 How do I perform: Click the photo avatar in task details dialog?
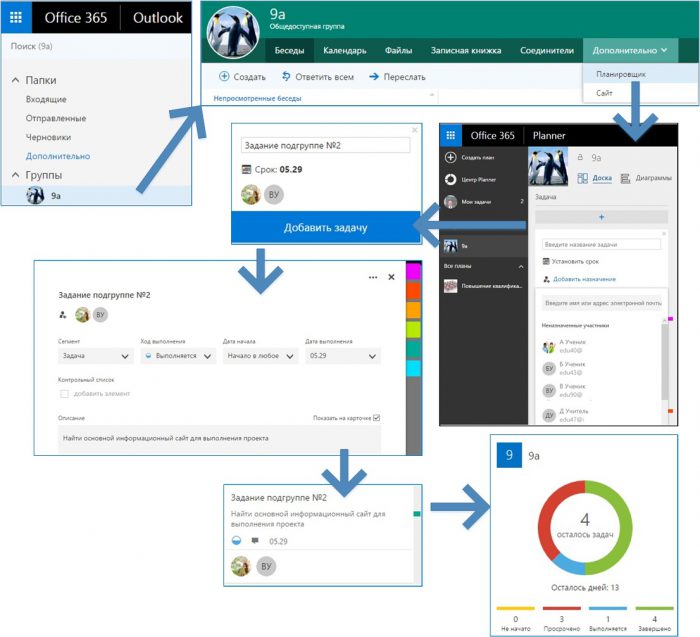(82, 315)
